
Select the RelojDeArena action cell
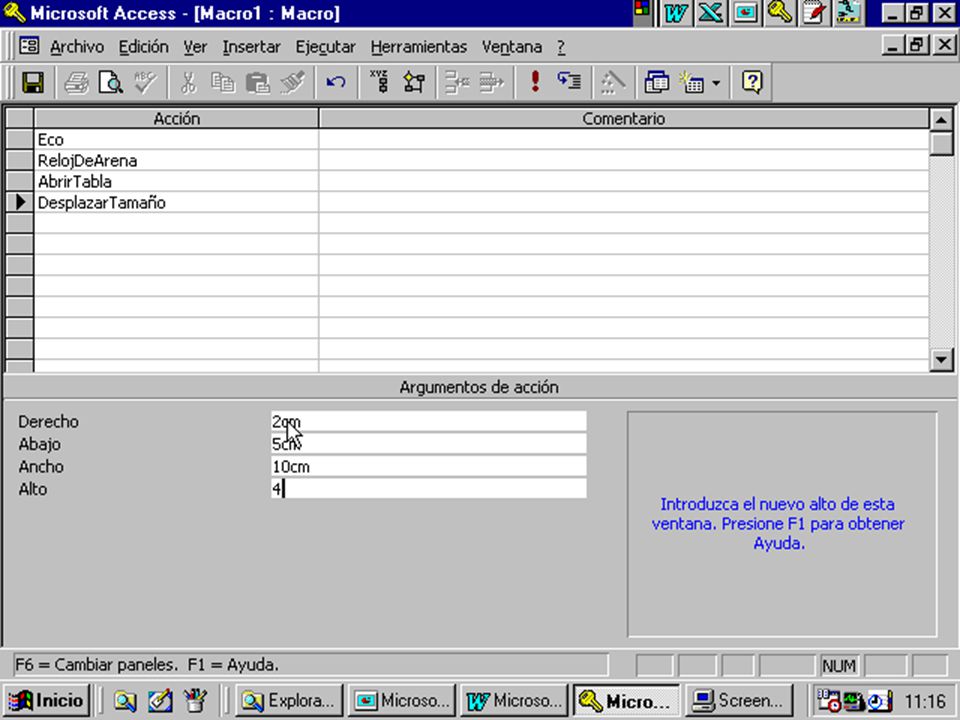tap(176, 160)
